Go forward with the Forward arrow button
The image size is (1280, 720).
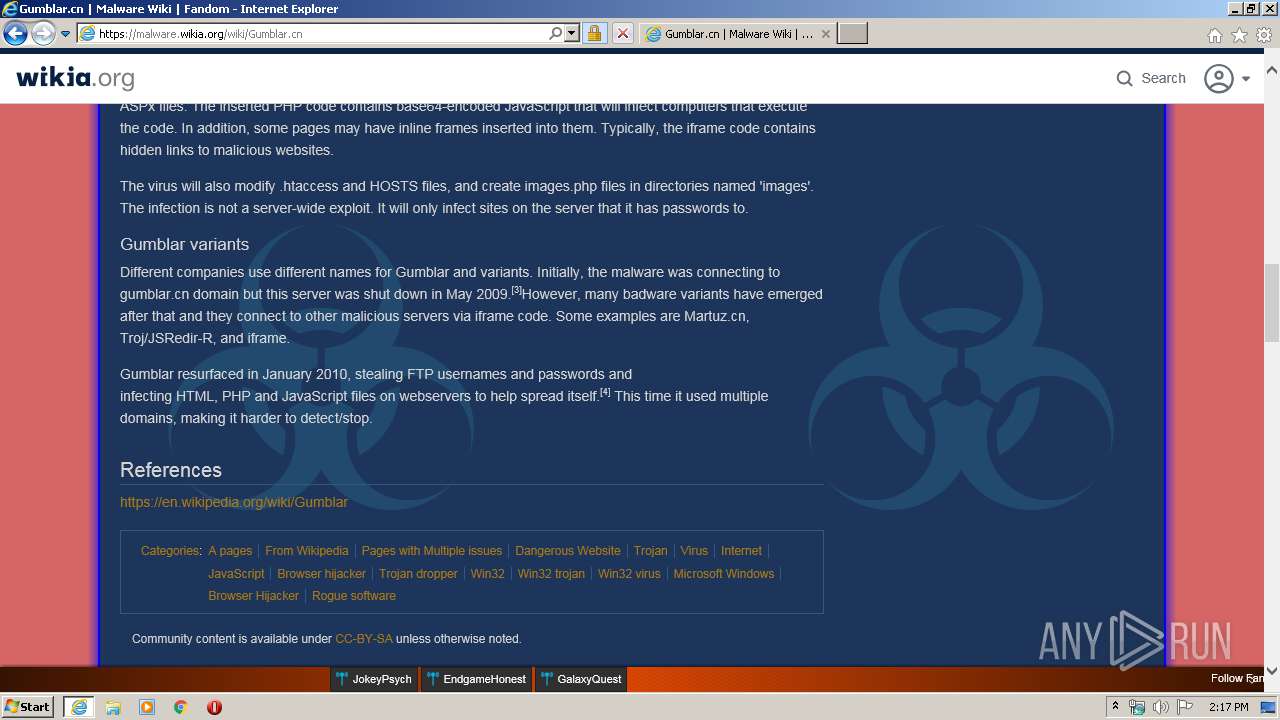pyautogui.click(x=43, y=33)
